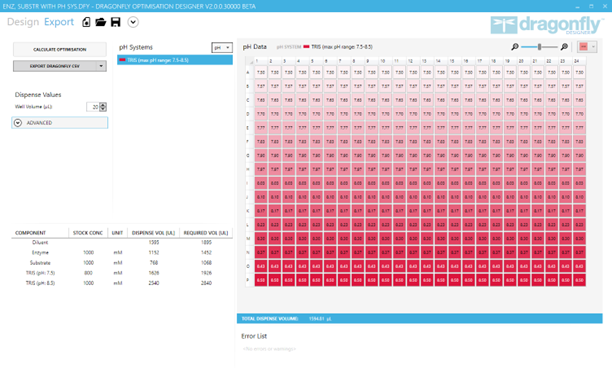The image size is (612, 368).
Task: Sort by Required Vol (µL) header
Action: 206,233
